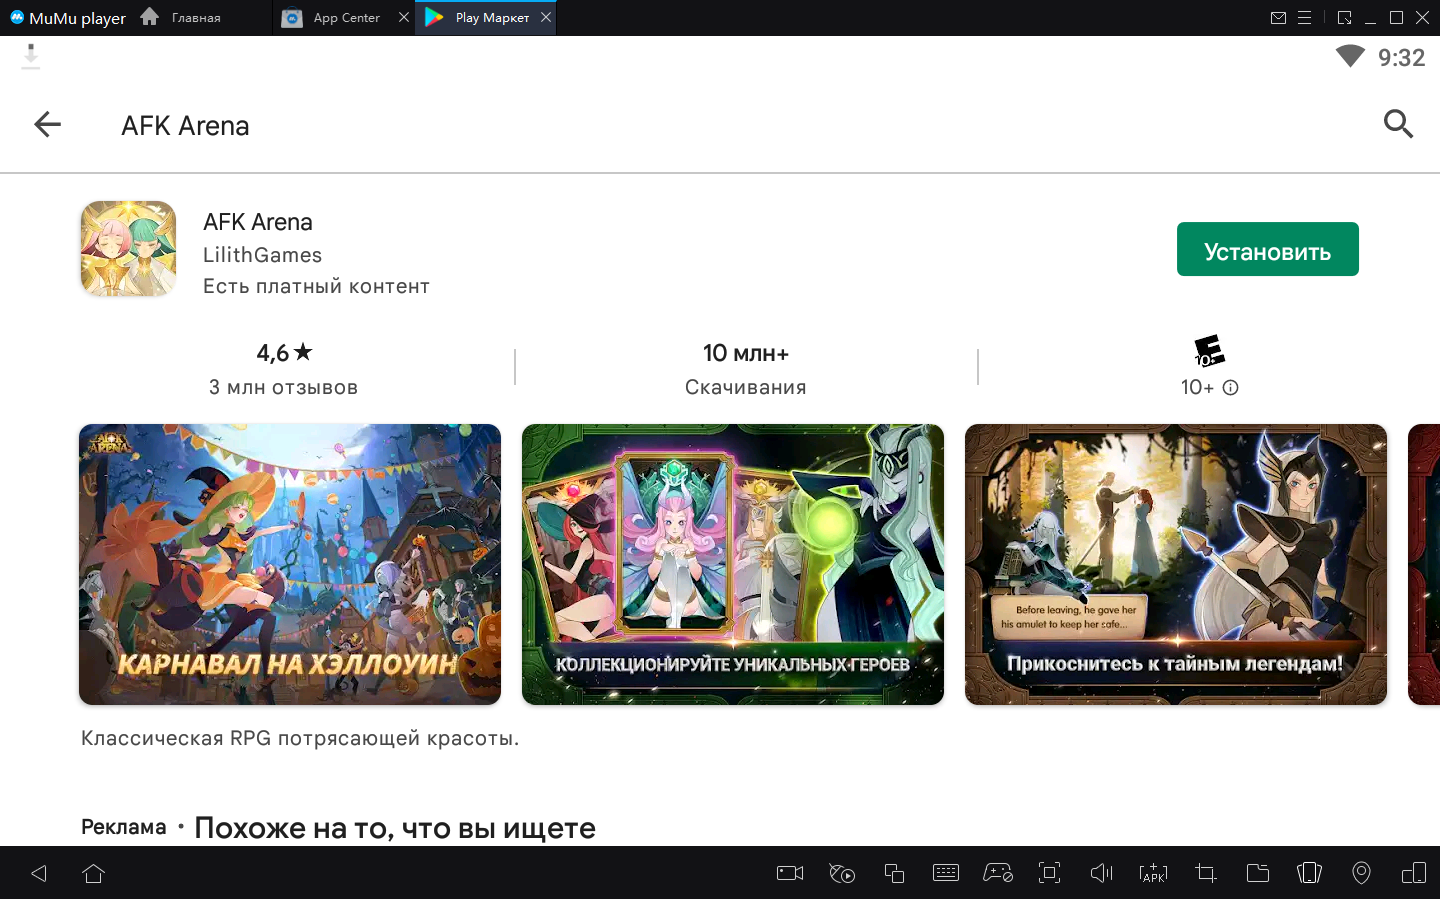Set virtual location with the pin icon

pyautogui.click(x=1361, y=873)
